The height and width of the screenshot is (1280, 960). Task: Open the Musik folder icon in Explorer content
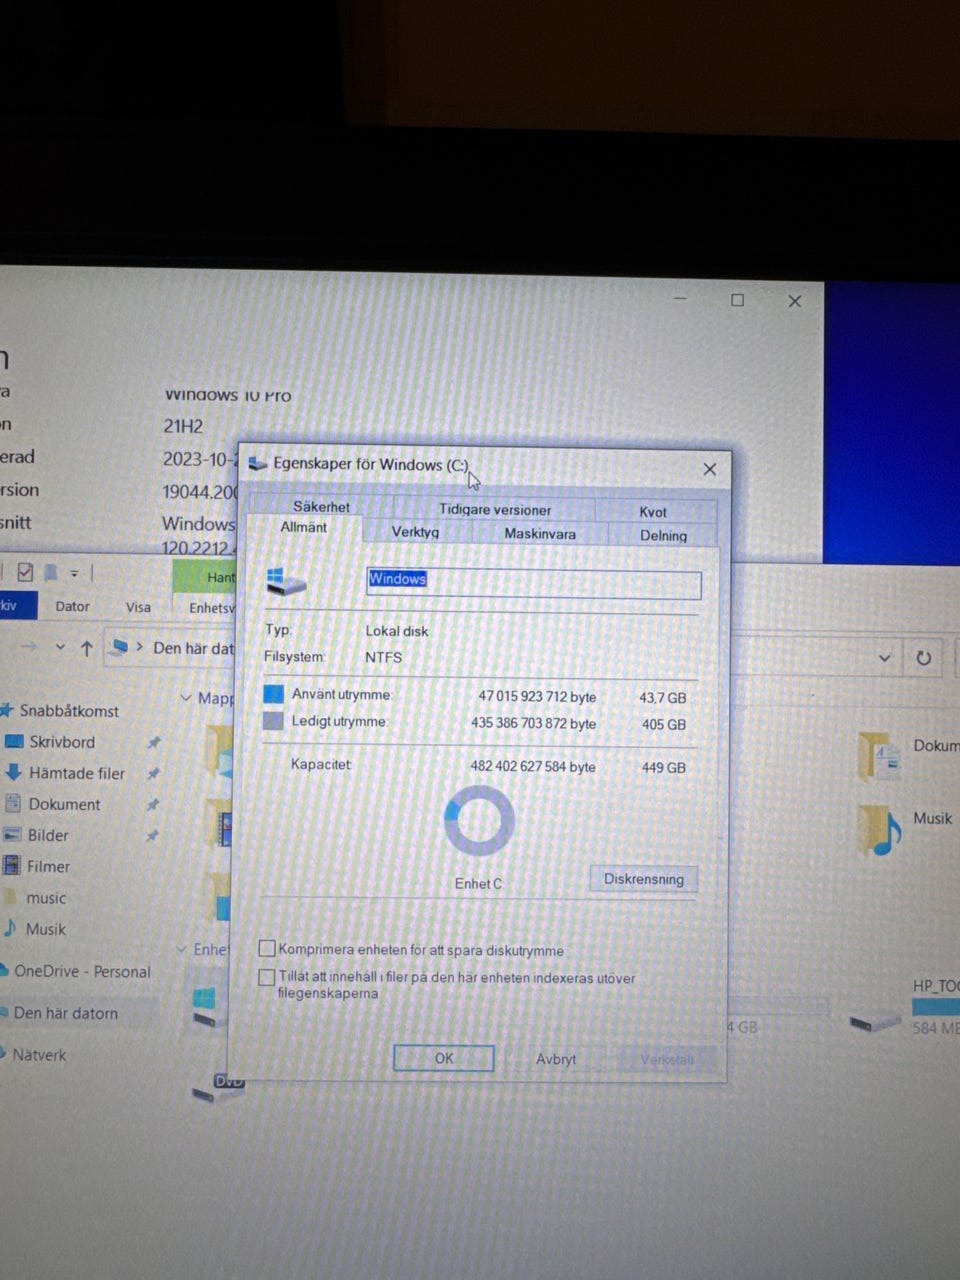click(880, 829)
